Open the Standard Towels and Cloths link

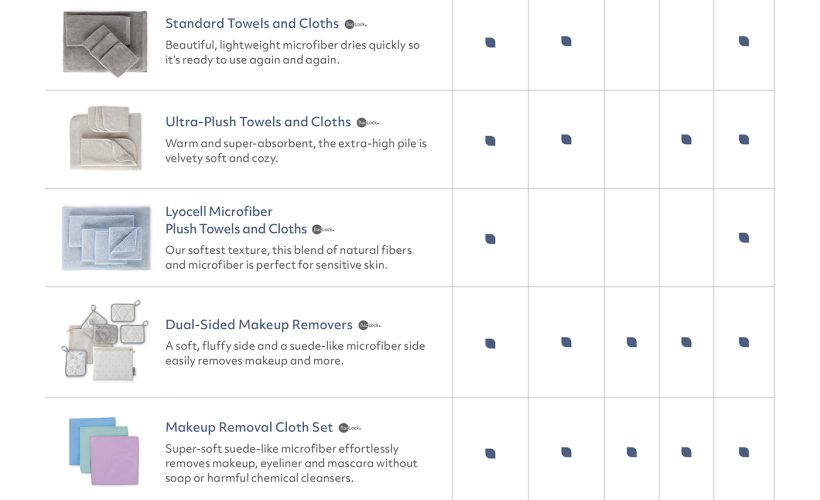click(251, 24)
